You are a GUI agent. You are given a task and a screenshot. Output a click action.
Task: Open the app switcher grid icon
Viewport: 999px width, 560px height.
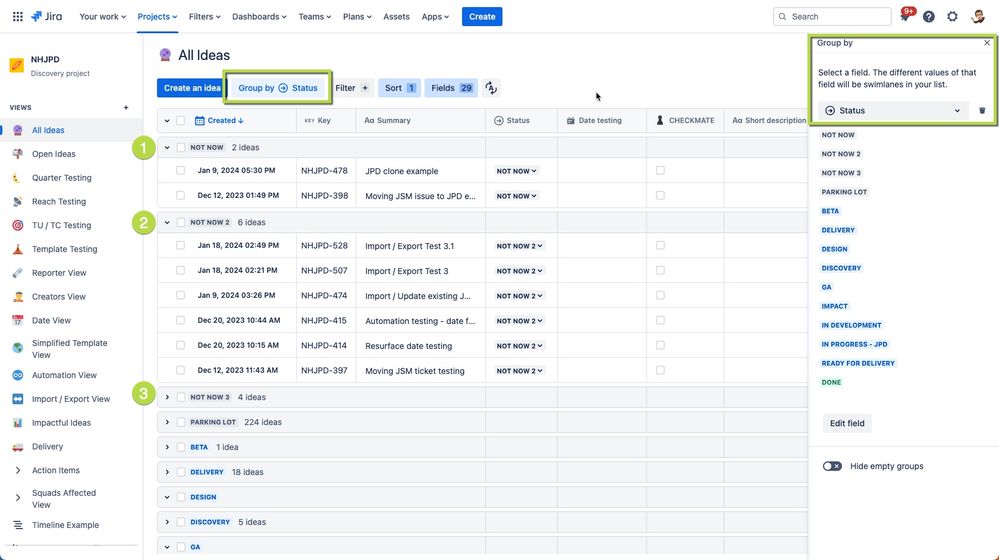17,16
